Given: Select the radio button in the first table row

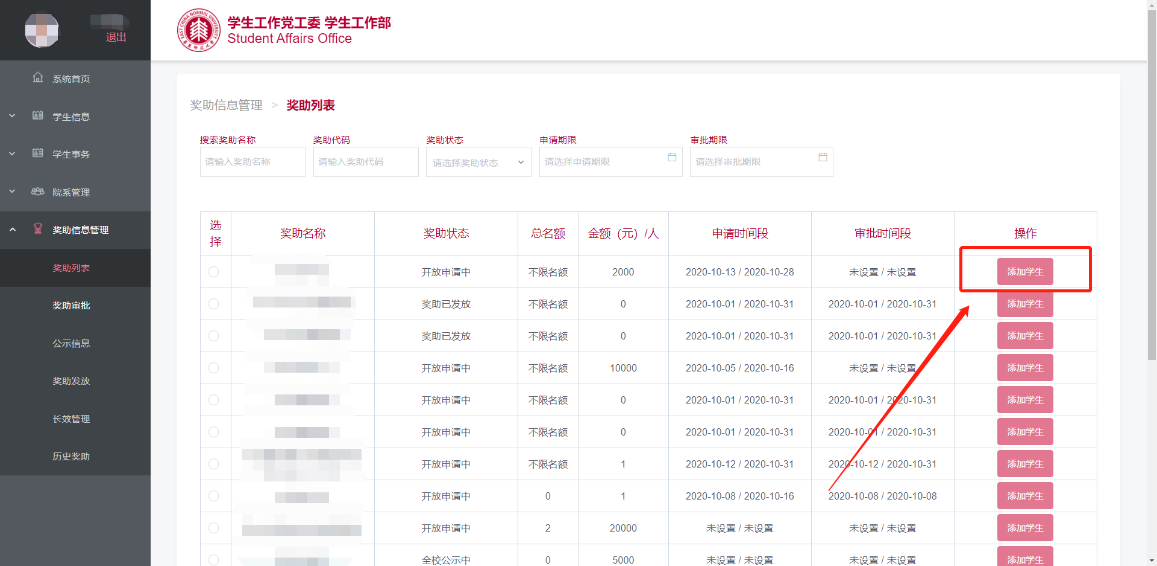Looking at the screenshot, I should (x=214, y=272).
